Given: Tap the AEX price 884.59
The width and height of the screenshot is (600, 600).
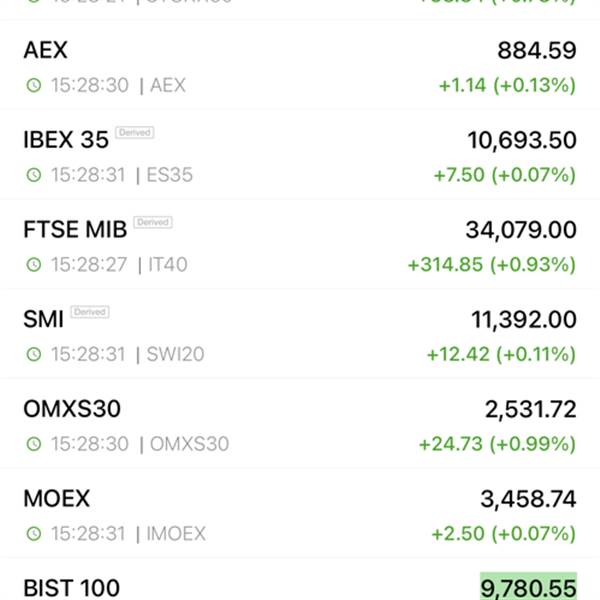Looking at the screenshot, I should coord(537,51).
